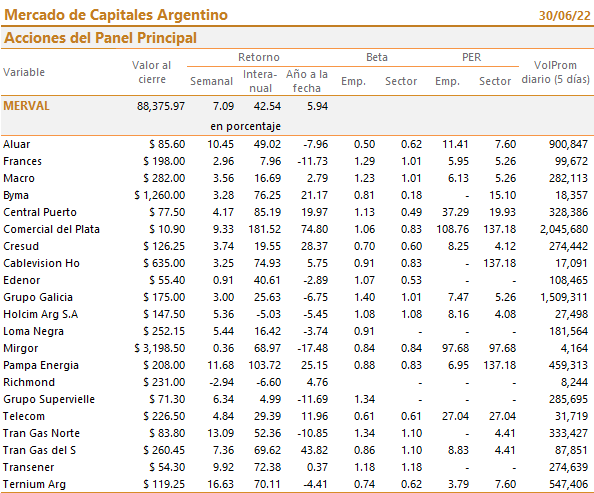Click the Acciones del Panel Principal heading
594x493 pixels.
point(100,38)
